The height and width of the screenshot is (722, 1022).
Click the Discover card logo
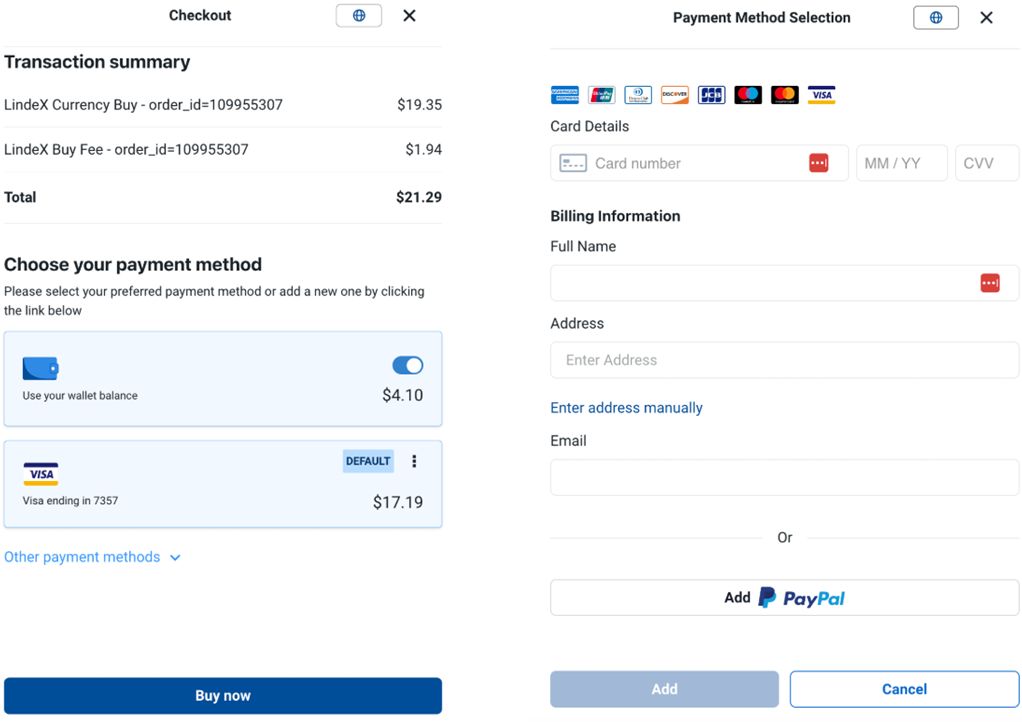[x=675, y=95]
